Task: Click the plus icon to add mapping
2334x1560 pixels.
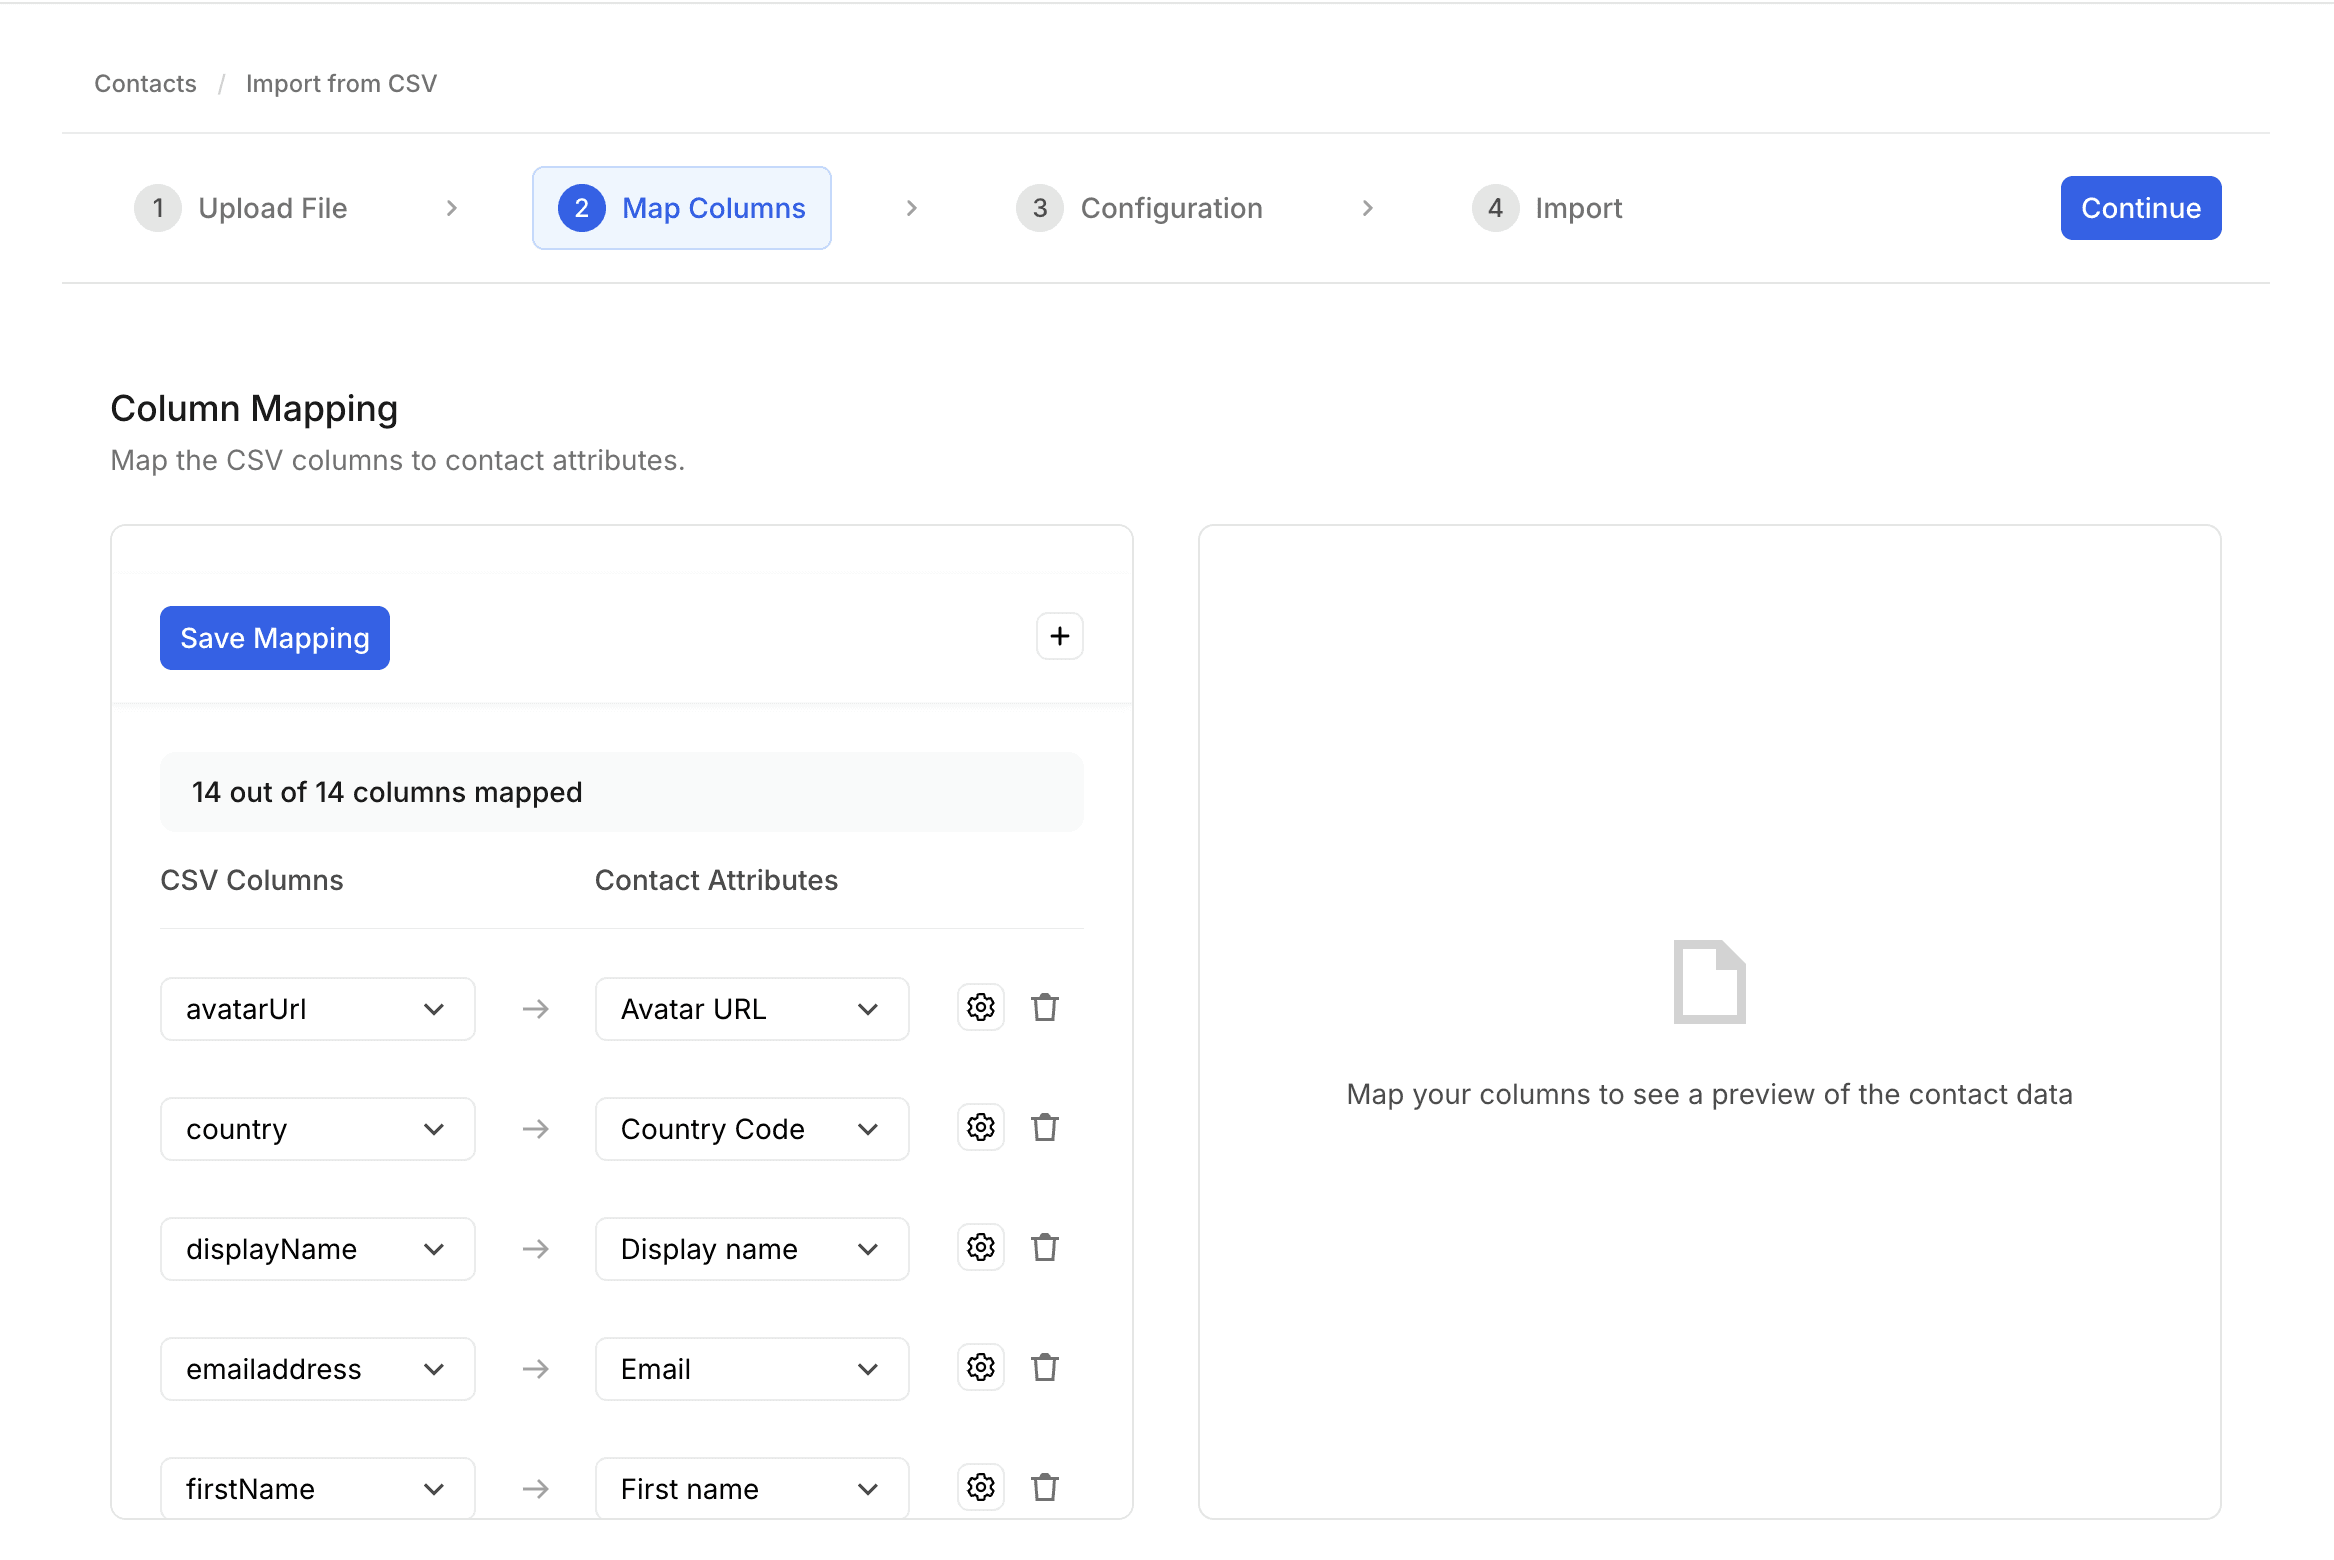Action: (1059, 636)
